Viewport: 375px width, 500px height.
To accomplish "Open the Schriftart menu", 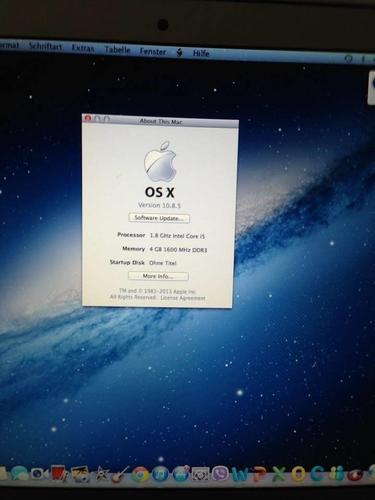I will click(x=46, y=46).
